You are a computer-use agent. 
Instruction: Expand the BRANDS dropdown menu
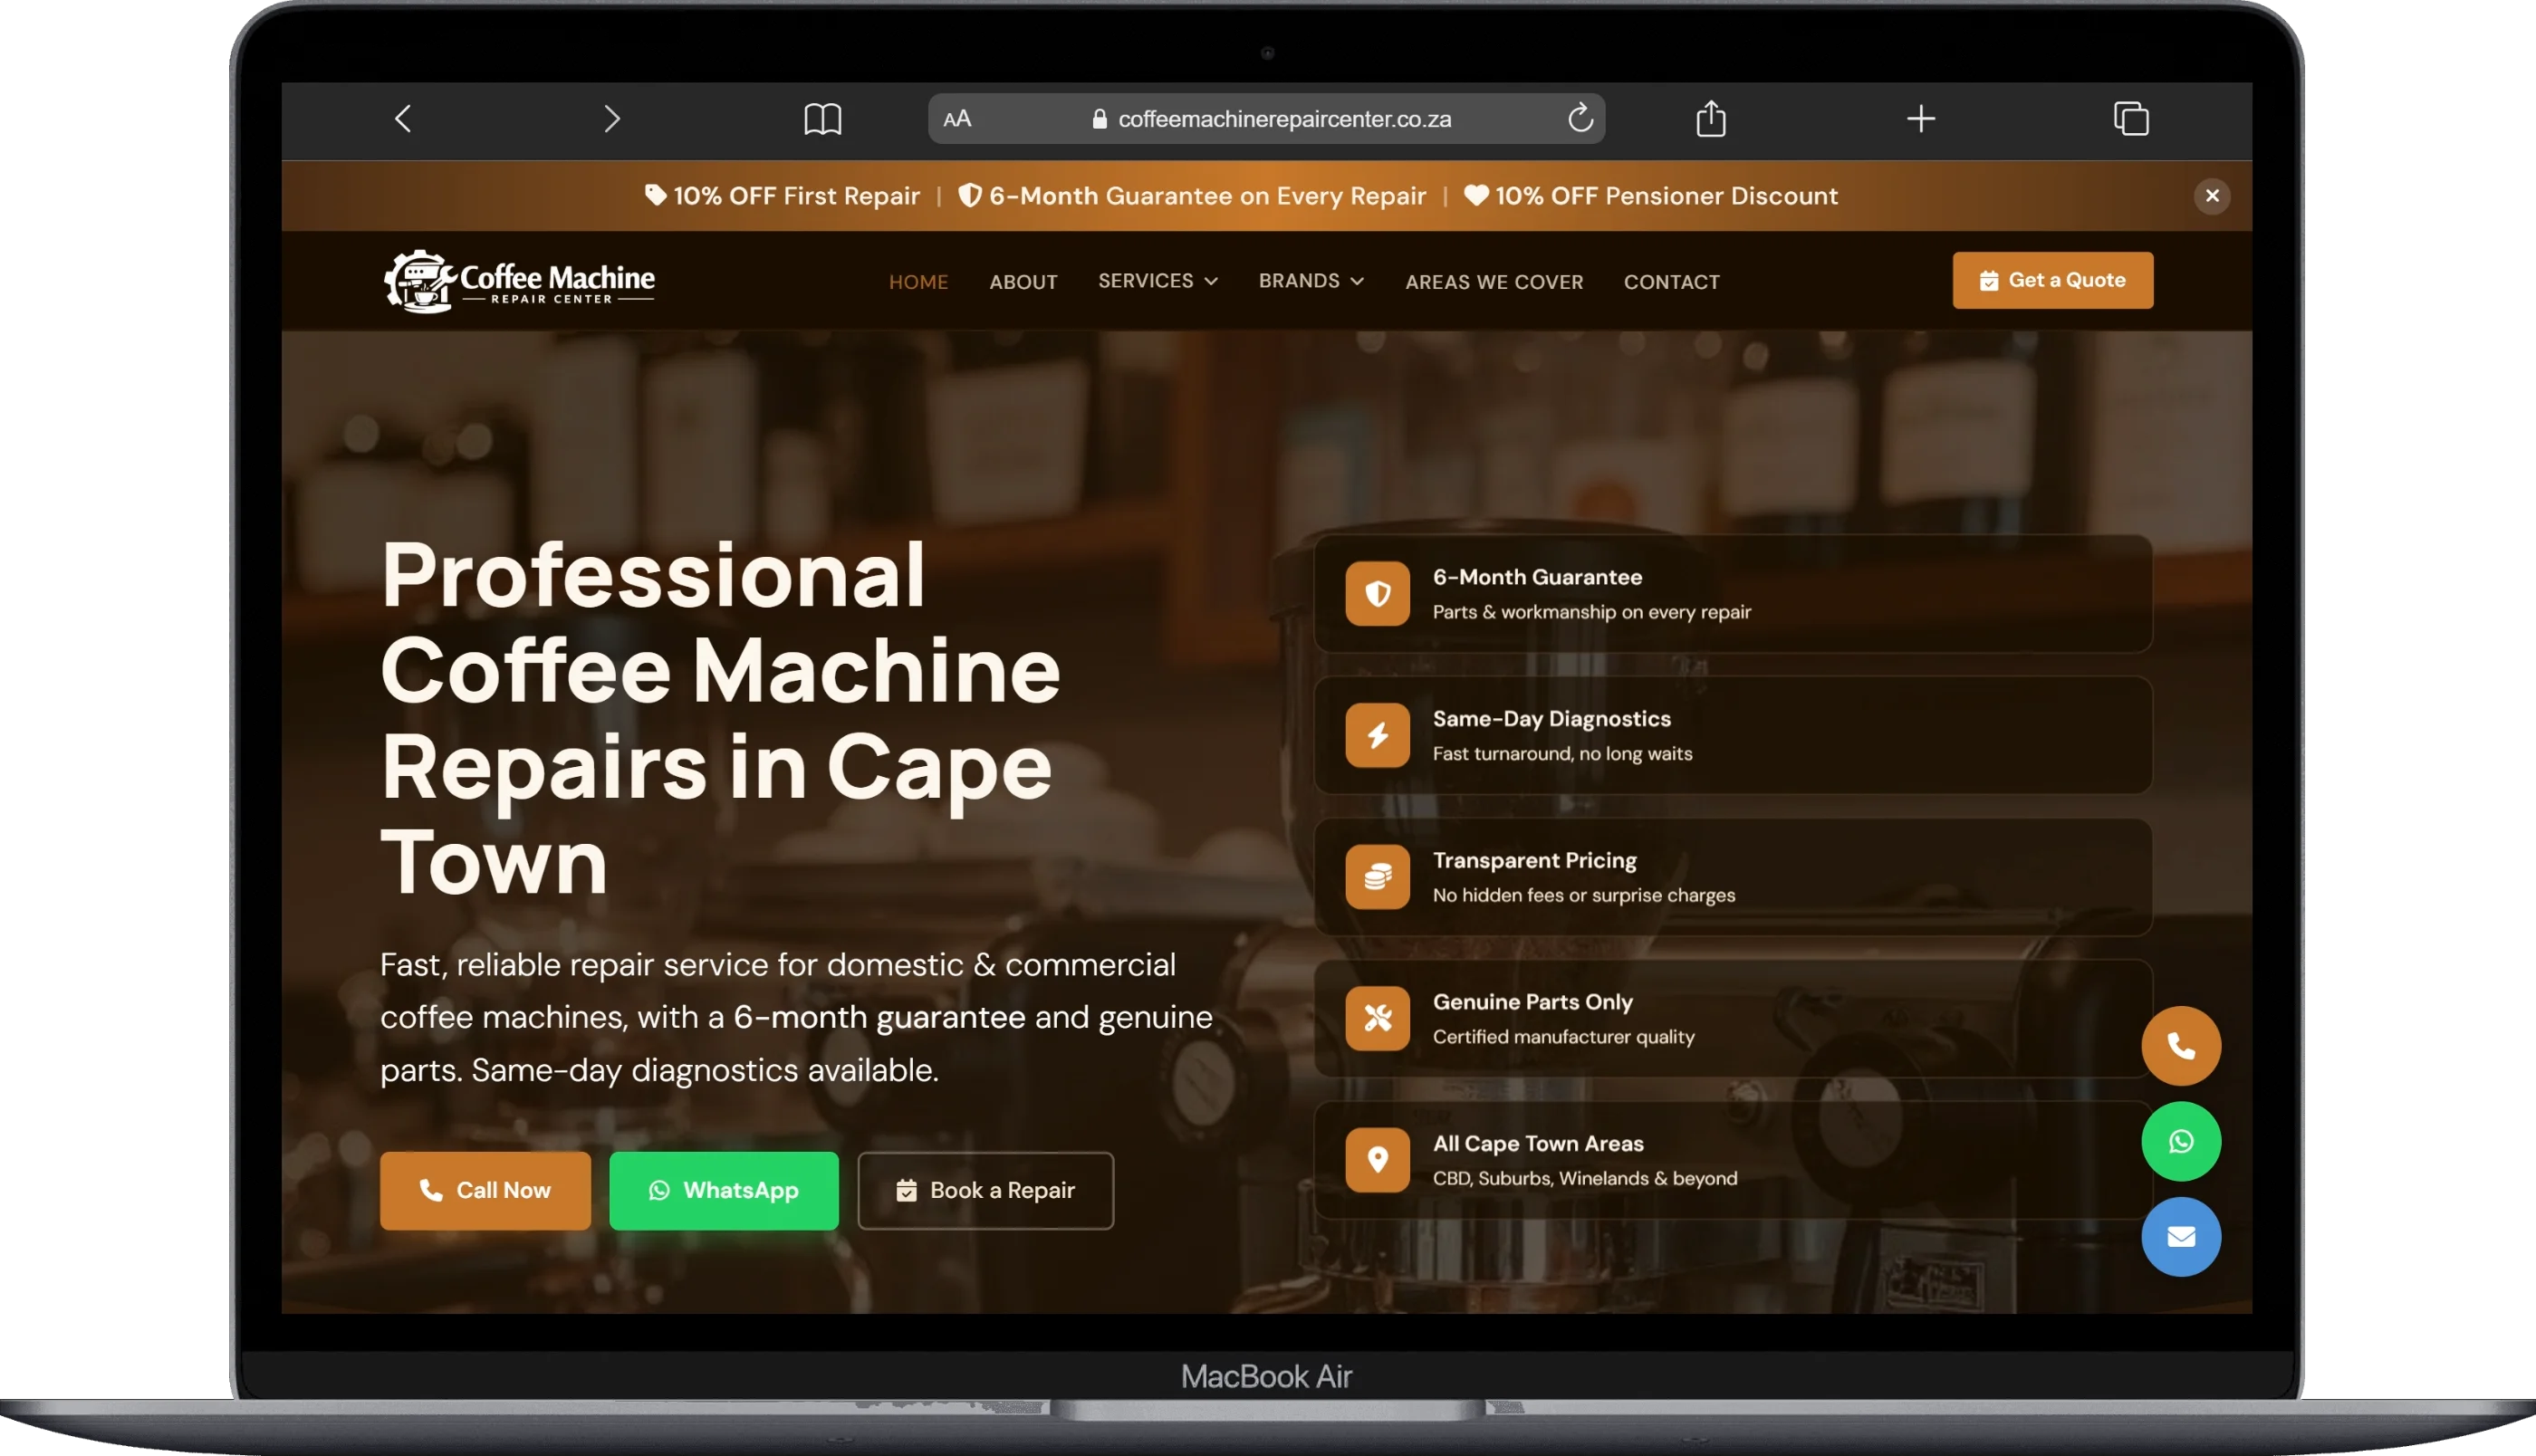click(1311, 281)
